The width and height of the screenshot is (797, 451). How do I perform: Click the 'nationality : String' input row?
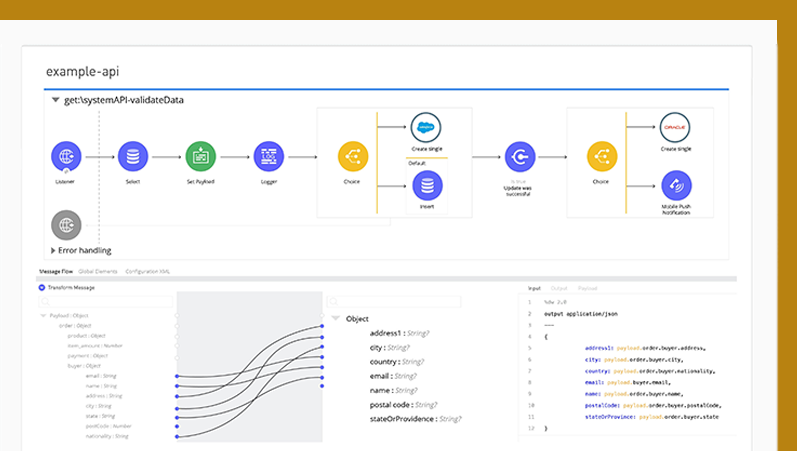pos(107,436)
